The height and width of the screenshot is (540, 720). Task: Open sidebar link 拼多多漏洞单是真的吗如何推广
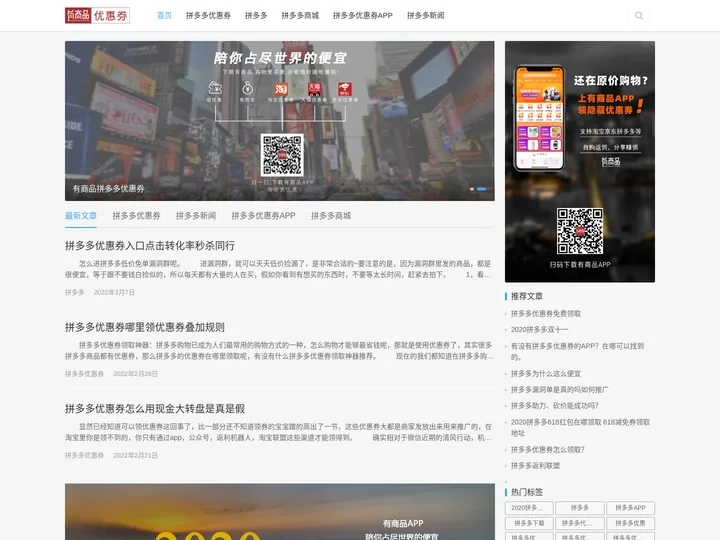[560, 390]
